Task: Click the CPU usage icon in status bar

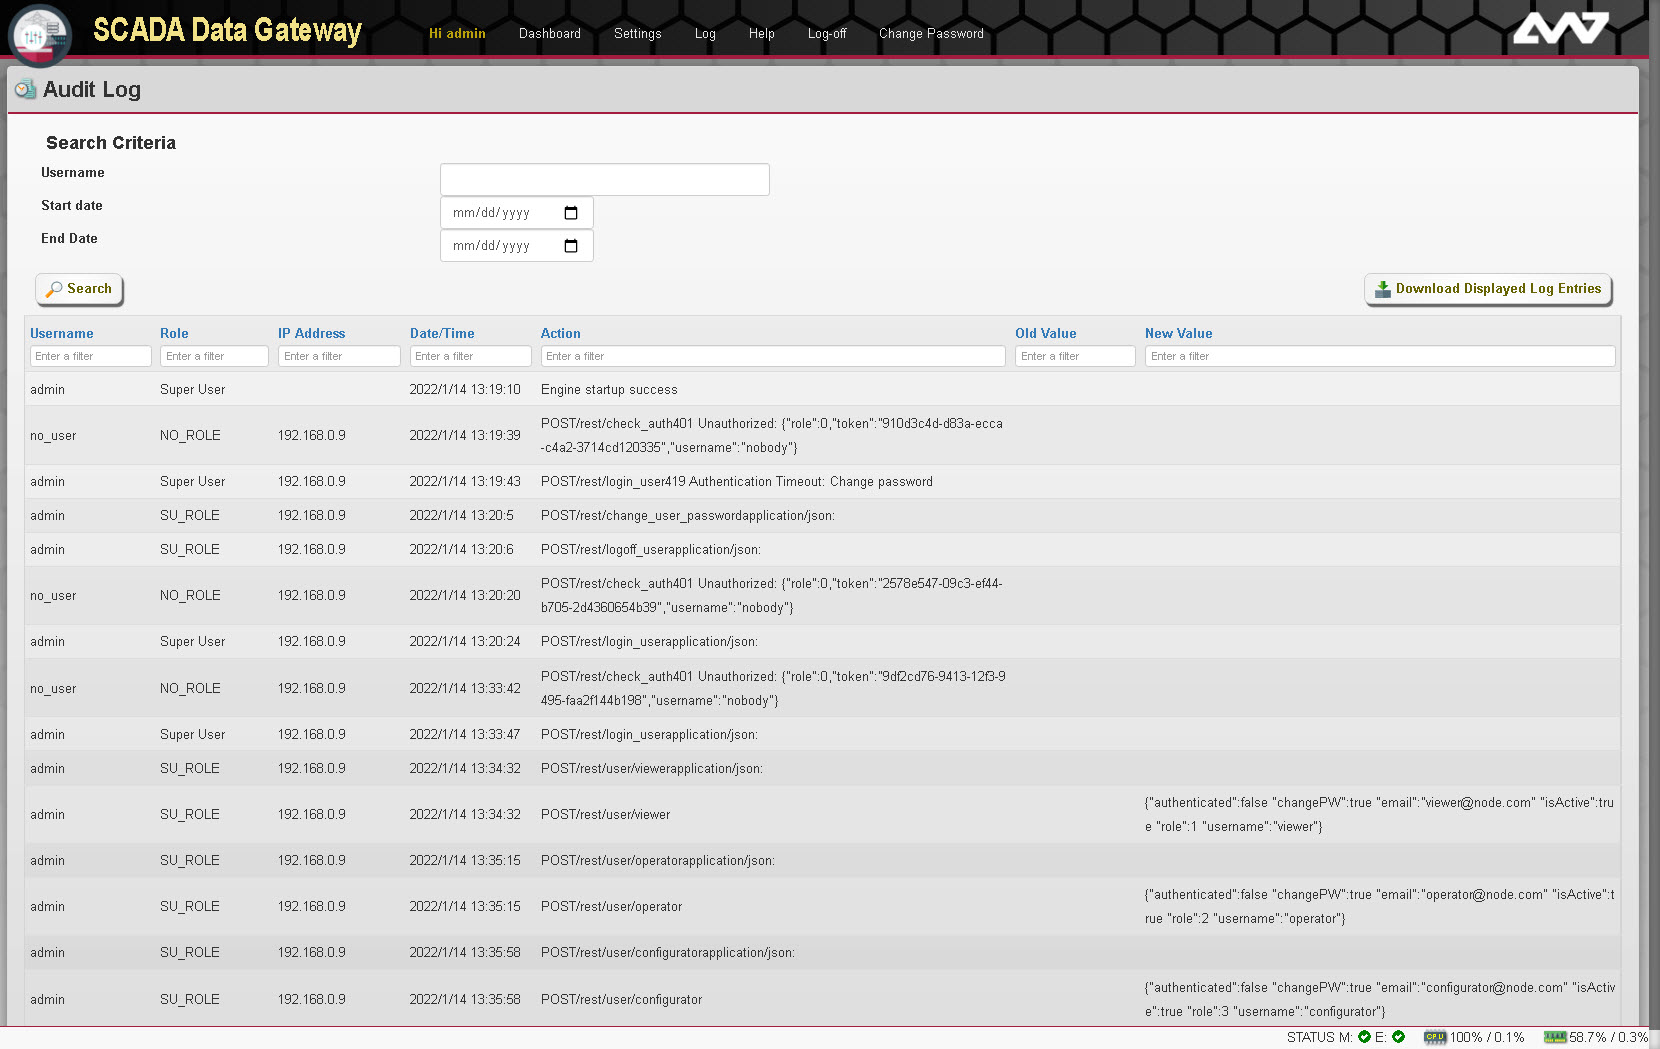Action: [x=1435, y=1037]
